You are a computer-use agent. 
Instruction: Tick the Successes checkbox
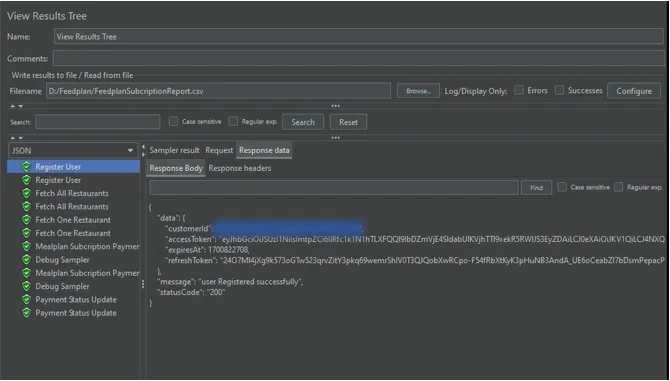tap(559, 90)
